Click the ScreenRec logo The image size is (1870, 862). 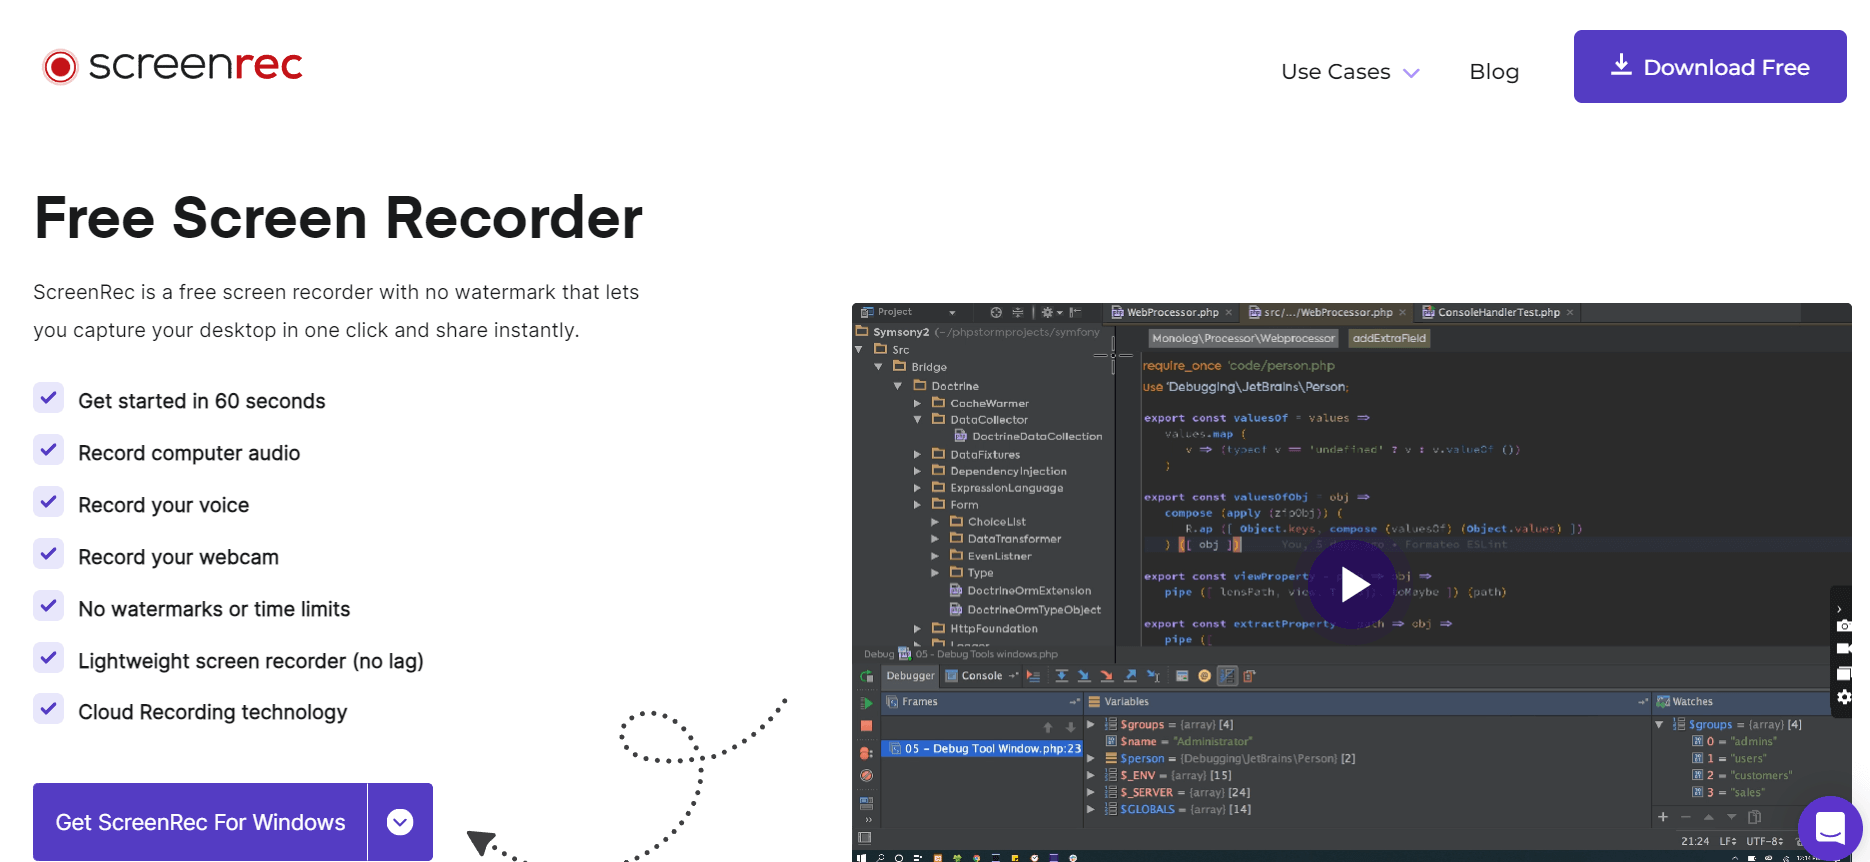tap(172, 66)
